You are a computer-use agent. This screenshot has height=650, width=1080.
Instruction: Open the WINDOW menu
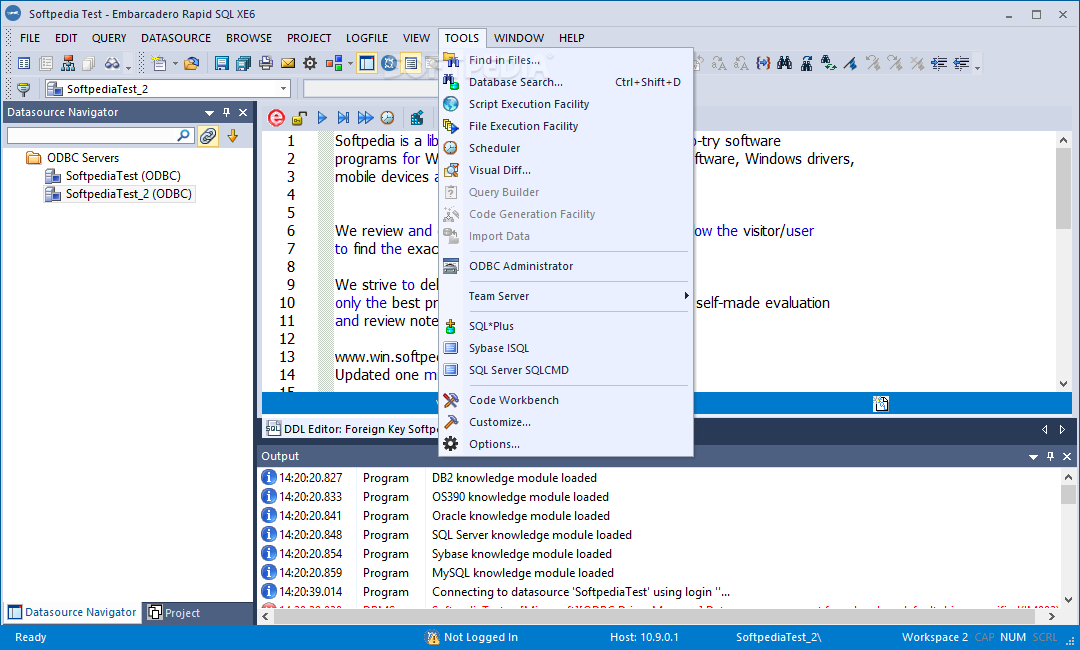[x=519, y=38]
